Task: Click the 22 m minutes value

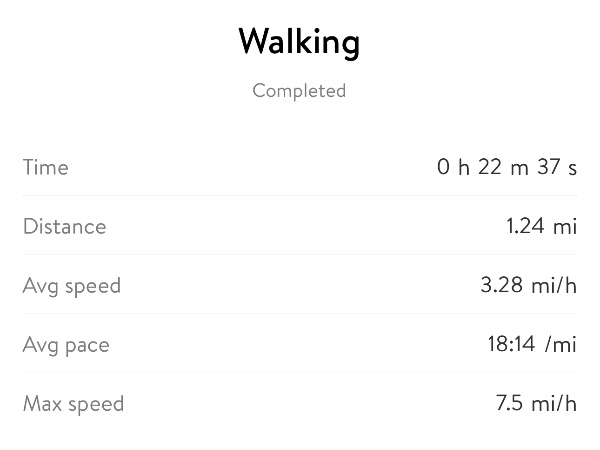Action: click(x=502, y=167)
